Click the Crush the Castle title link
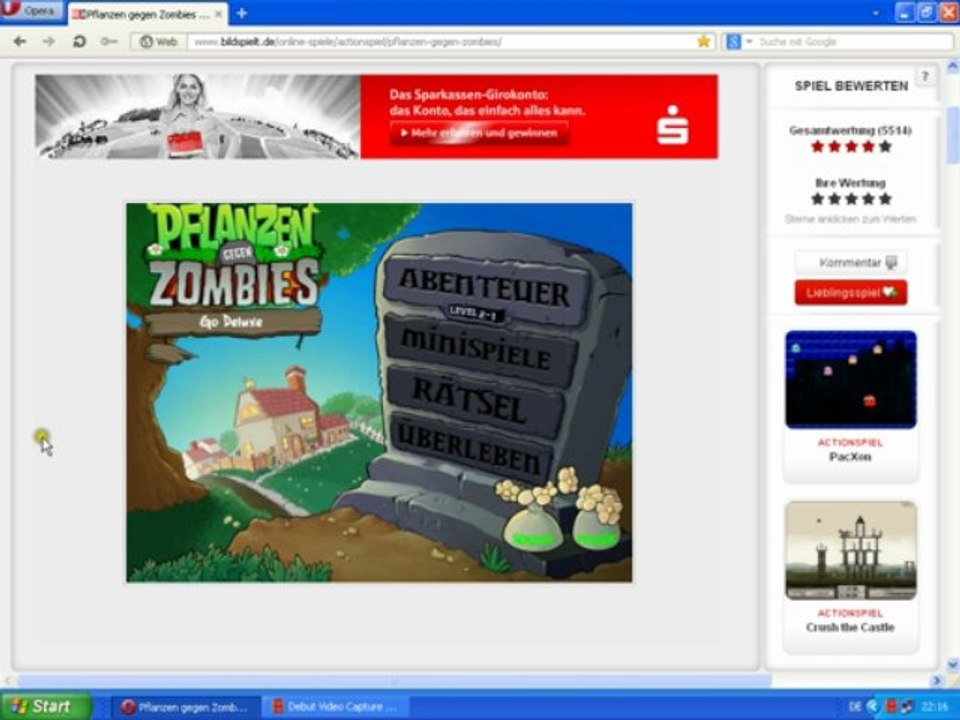This screenshot has width=960, height=720. tap(850, 628)
